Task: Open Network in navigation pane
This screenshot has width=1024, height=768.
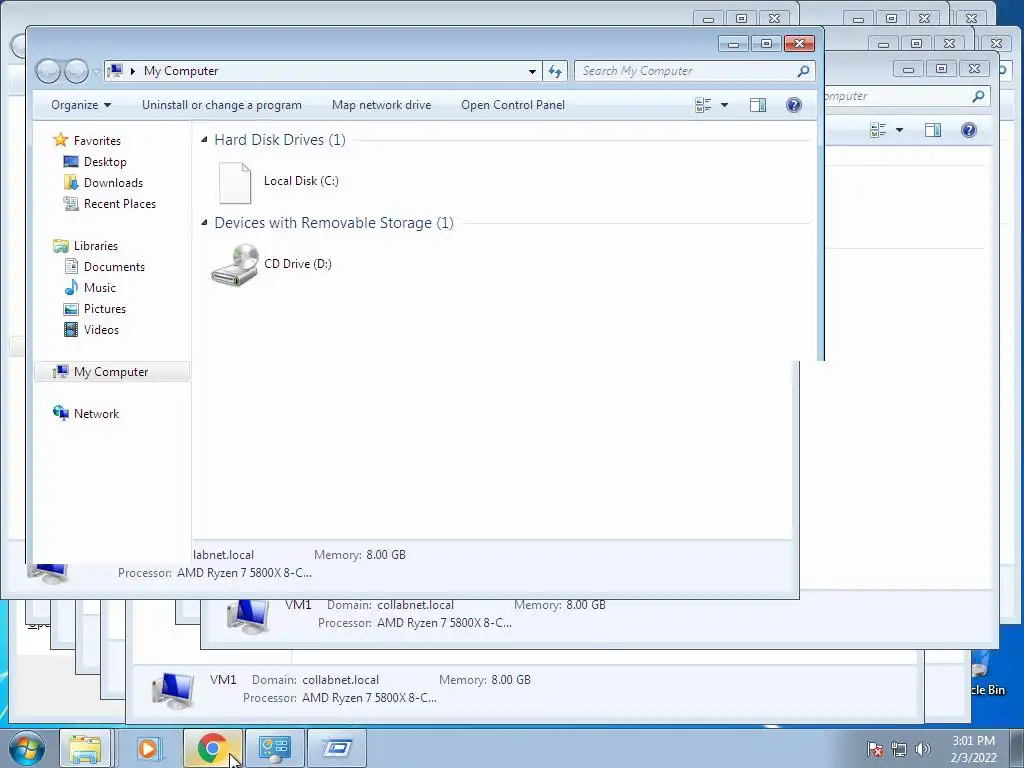Action: 96,413
